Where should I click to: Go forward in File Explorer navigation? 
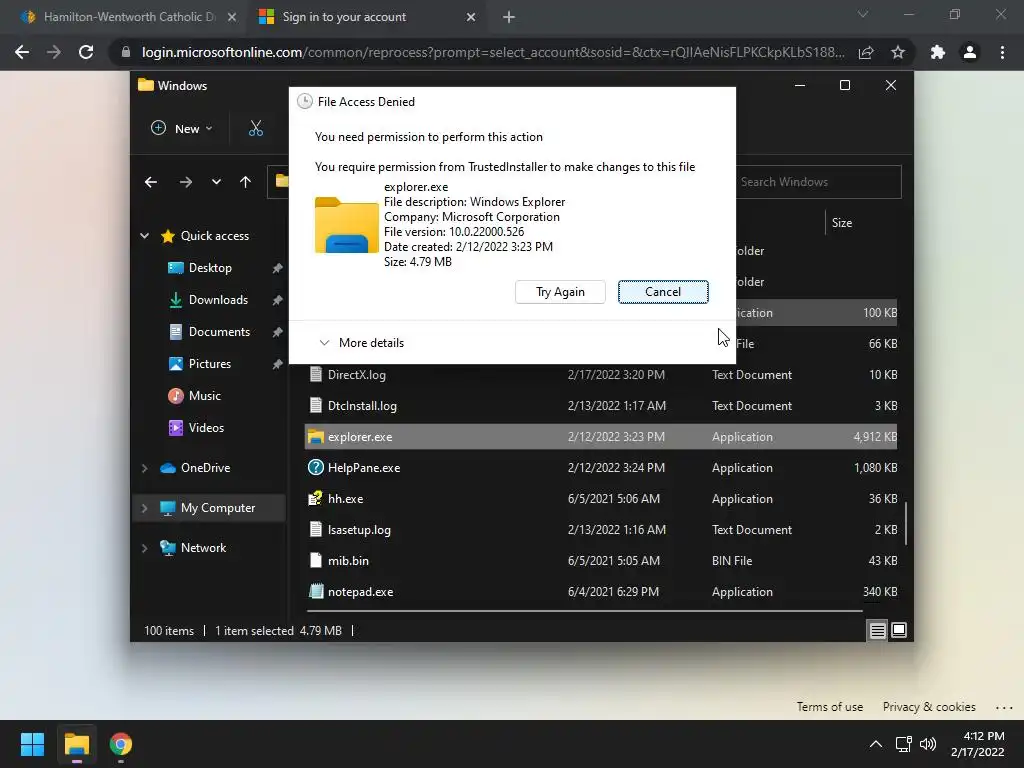185,182
